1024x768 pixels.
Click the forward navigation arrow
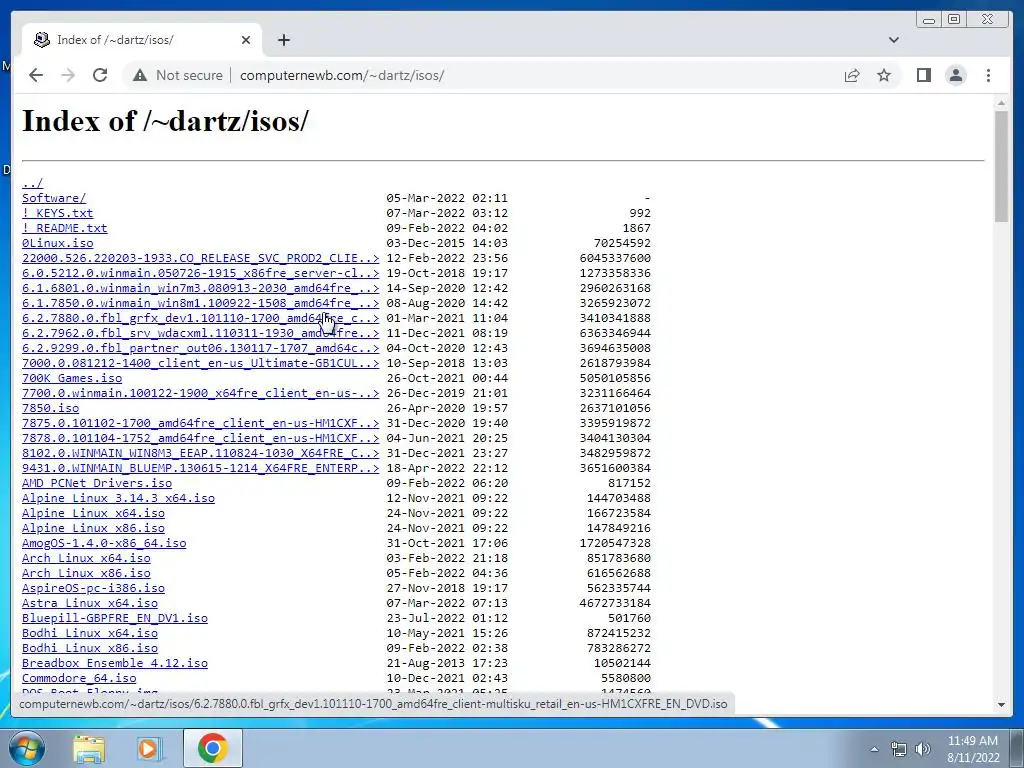[68, 76]
